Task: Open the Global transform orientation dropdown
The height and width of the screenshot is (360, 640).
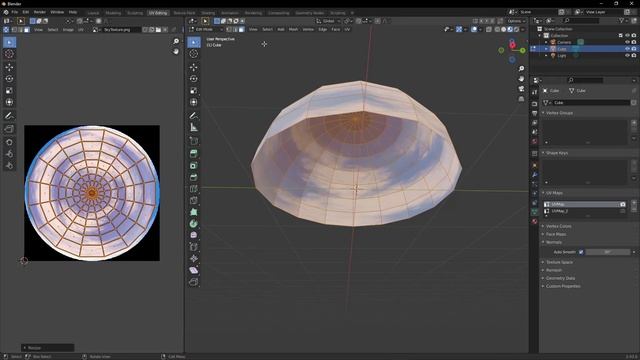Action: (x=329, y=21)
